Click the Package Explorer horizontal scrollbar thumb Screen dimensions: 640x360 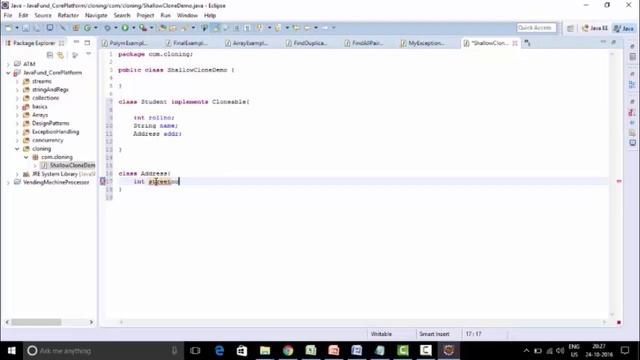pyautogui.click(x=36, y=322)
